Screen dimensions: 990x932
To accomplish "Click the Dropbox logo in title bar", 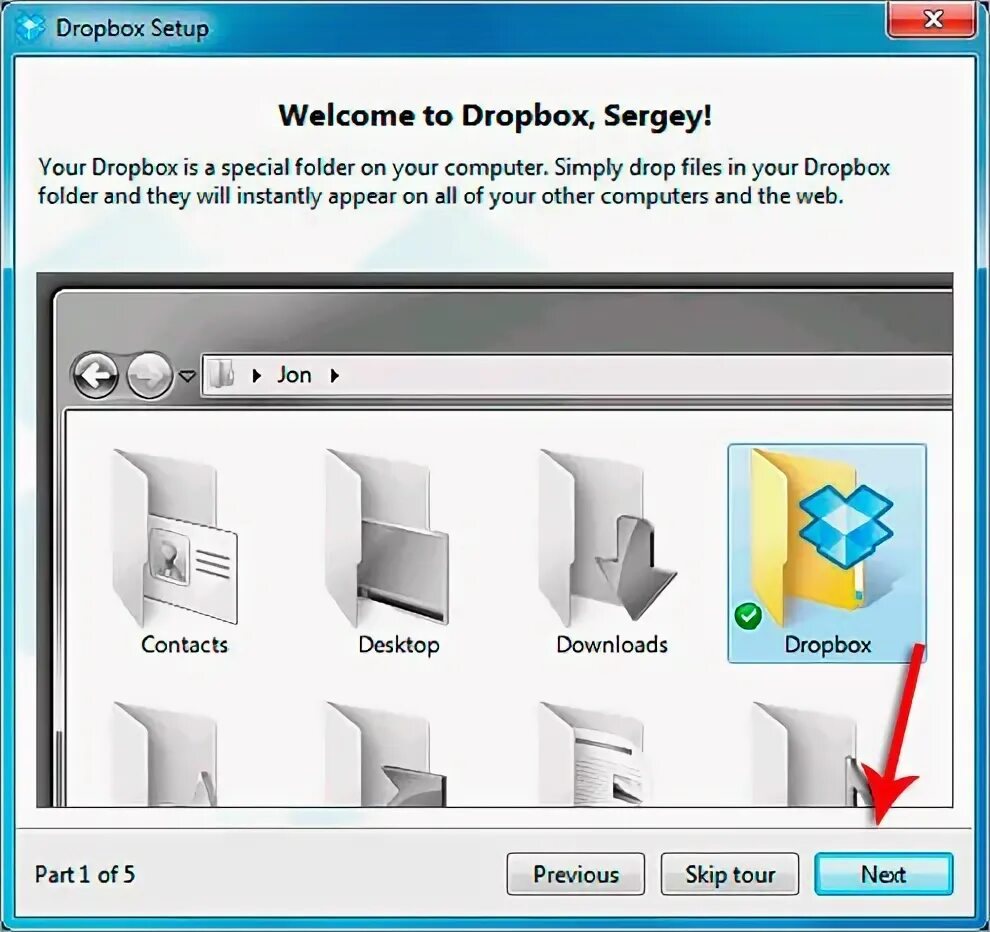I will point(30,28).
